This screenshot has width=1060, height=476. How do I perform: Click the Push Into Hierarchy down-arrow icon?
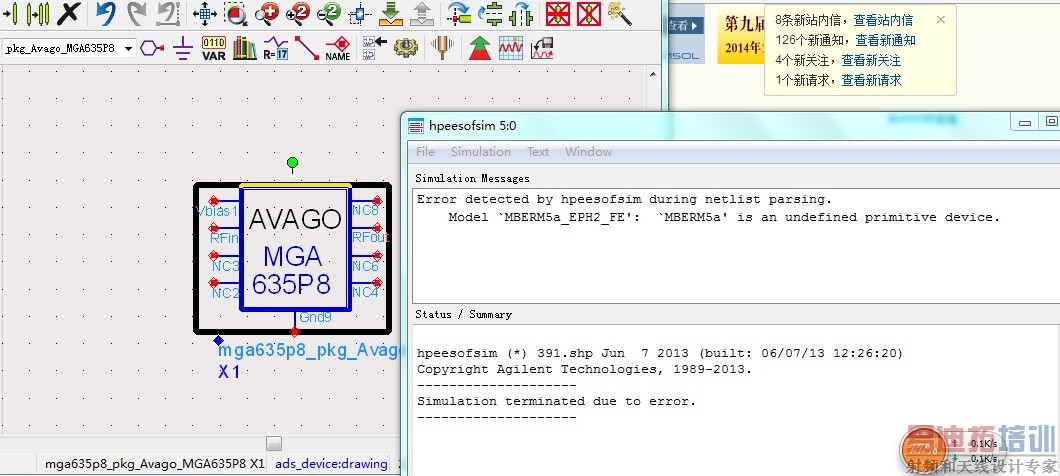391,14
